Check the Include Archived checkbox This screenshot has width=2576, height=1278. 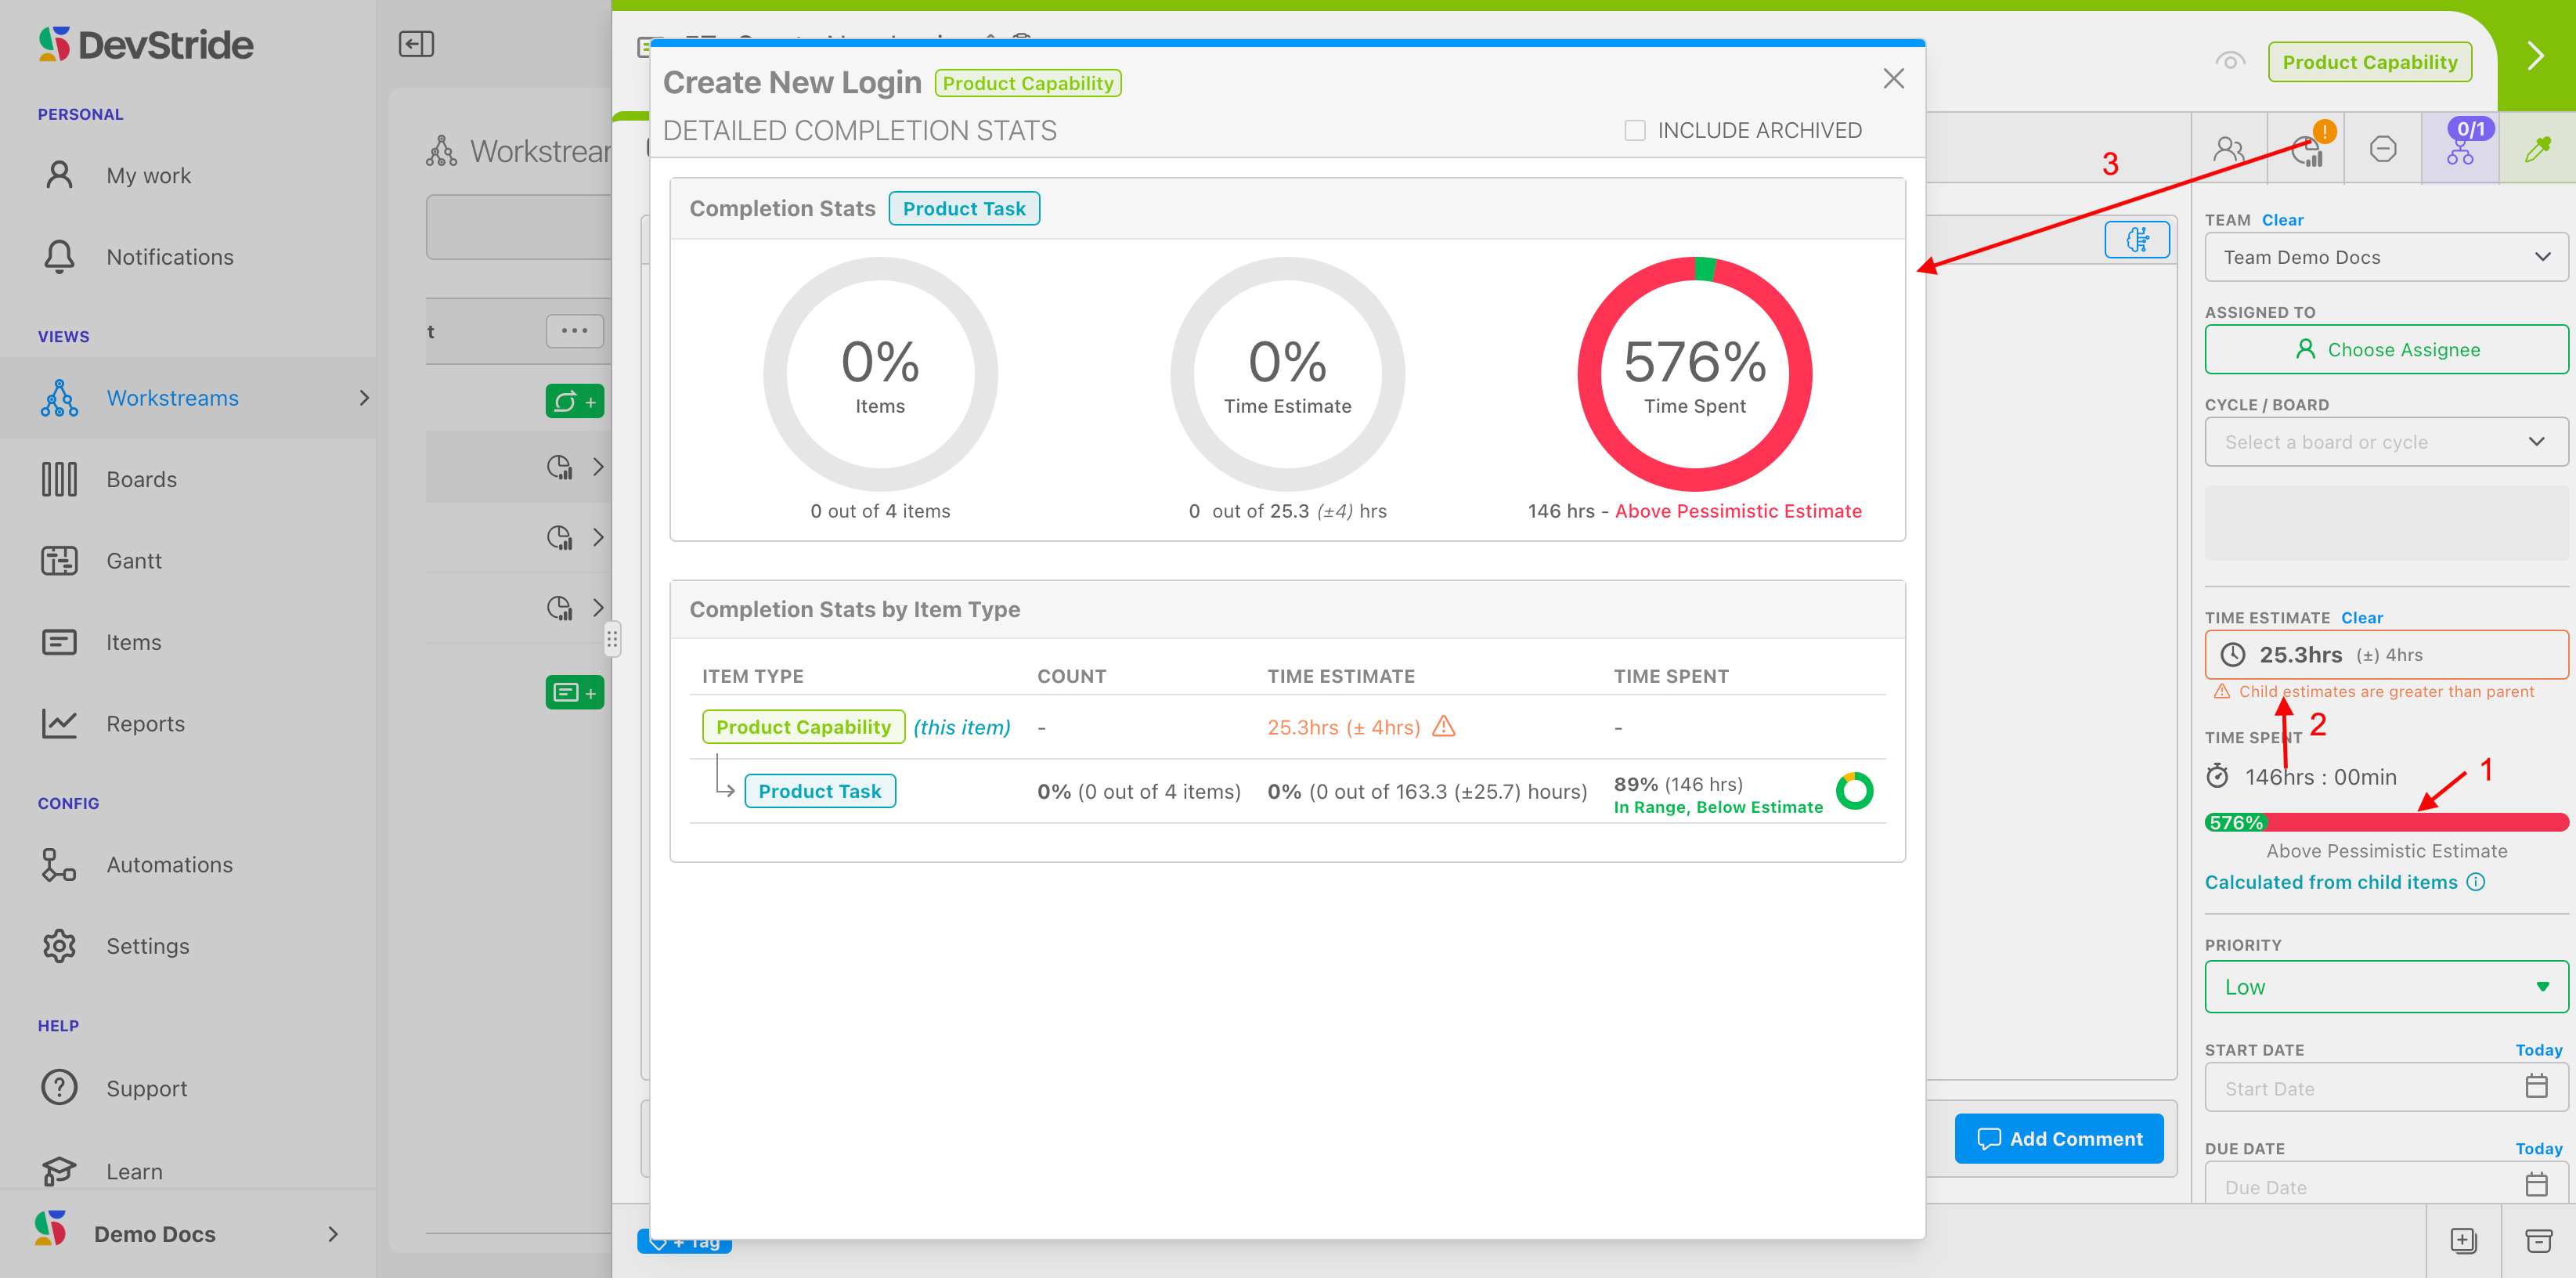(x=1635, y=130)
